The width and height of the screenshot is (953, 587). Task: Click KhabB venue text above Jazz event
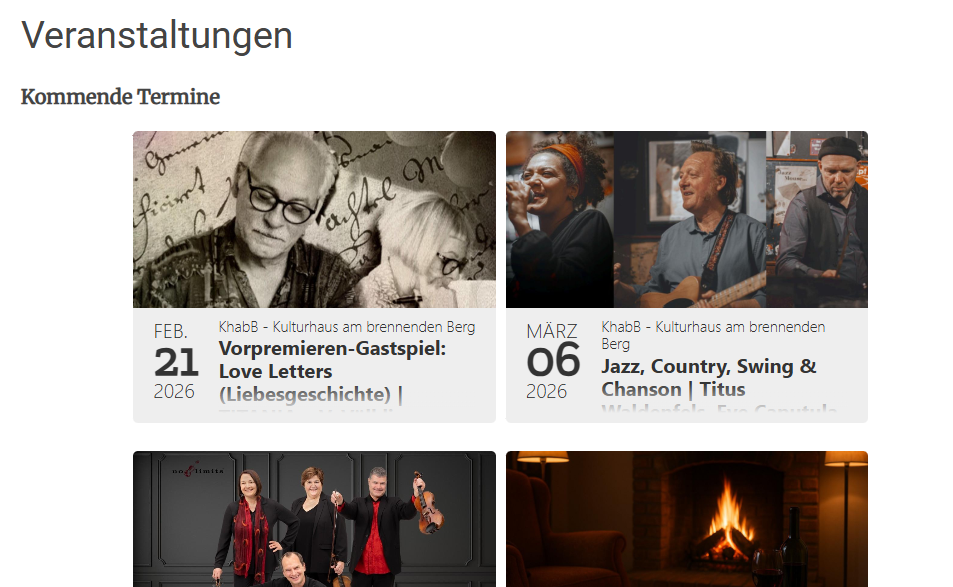pos(713,335)
